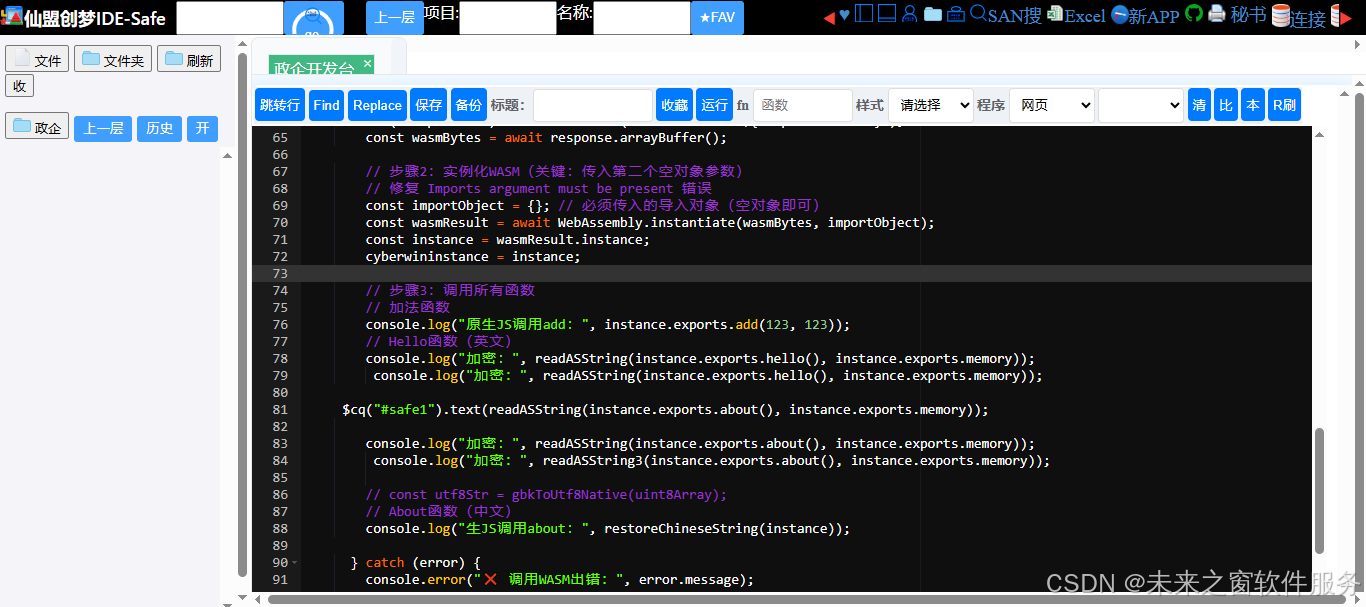This screenshot has height=607, width=1366.
Task: Create new 文件夹 in left panel
Action: coord(112,59)
